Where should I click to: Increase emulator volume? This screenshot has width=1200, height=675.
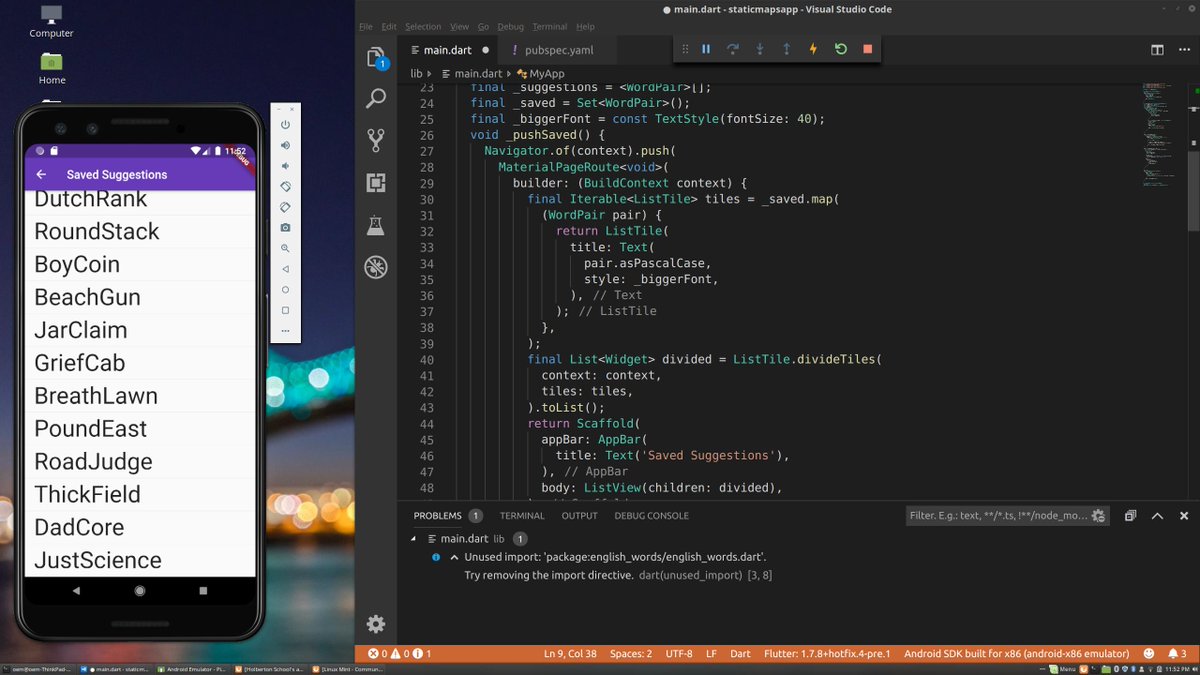(285, 146)
